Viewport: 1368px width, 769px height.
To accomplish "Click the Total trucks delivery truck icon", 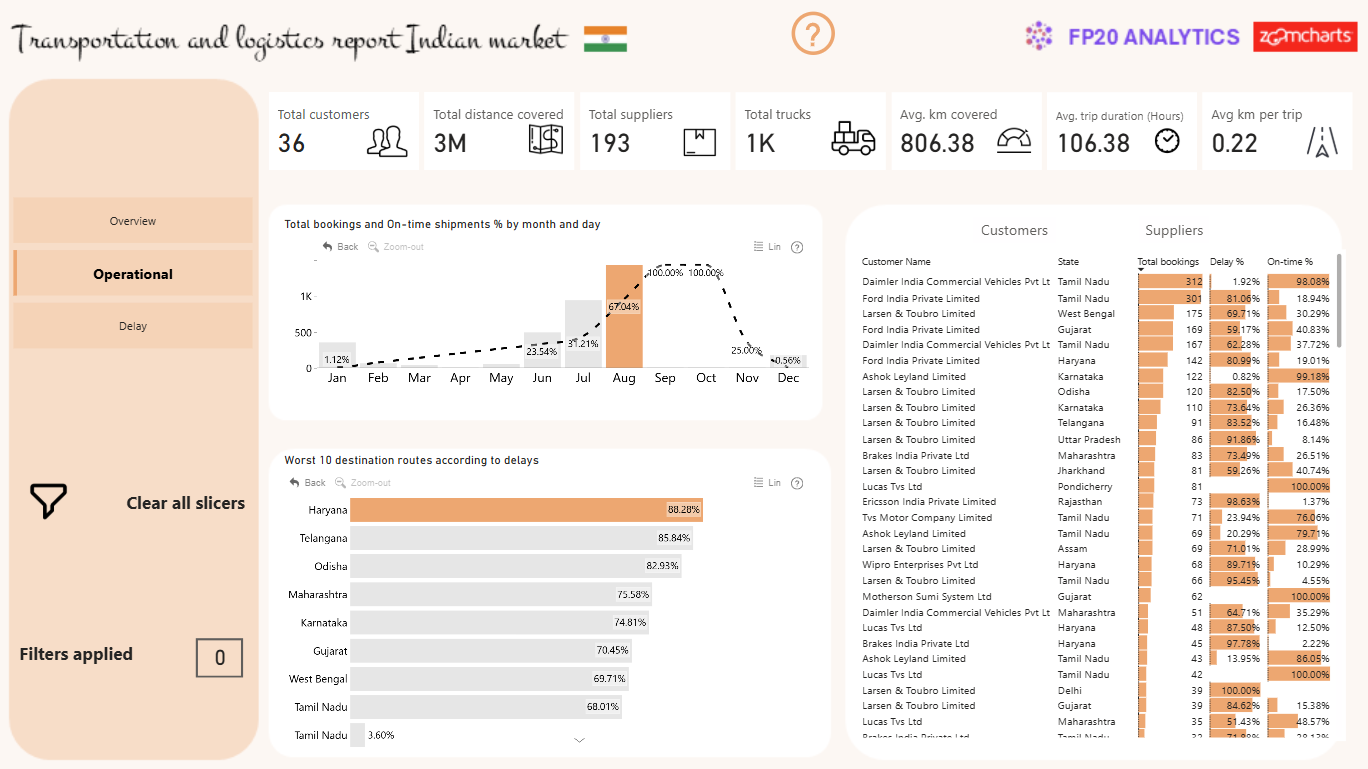I will pos(853,139).
